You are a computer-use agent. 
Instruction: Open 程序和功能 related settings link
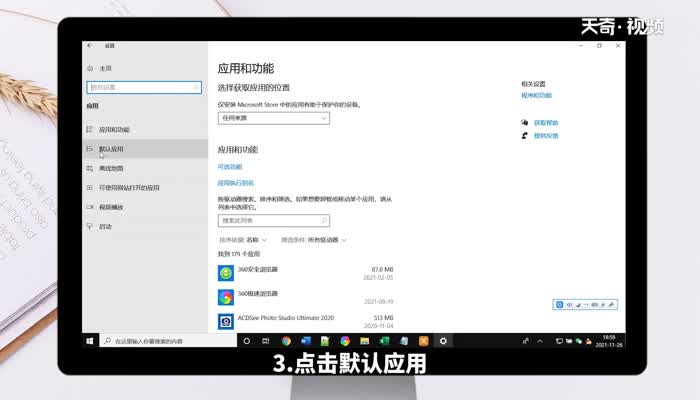tap(537, 95)
